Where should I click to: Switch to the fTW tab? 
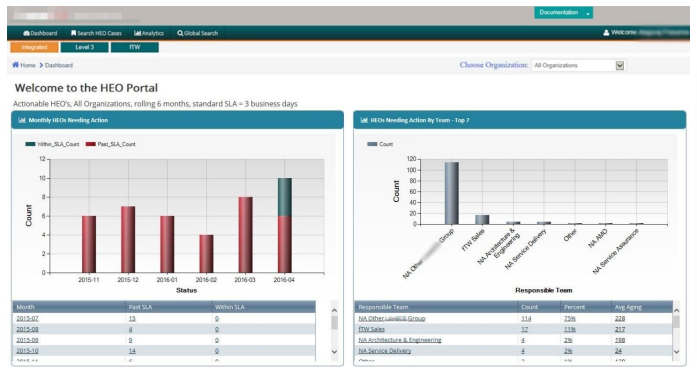tap(135, 47)
